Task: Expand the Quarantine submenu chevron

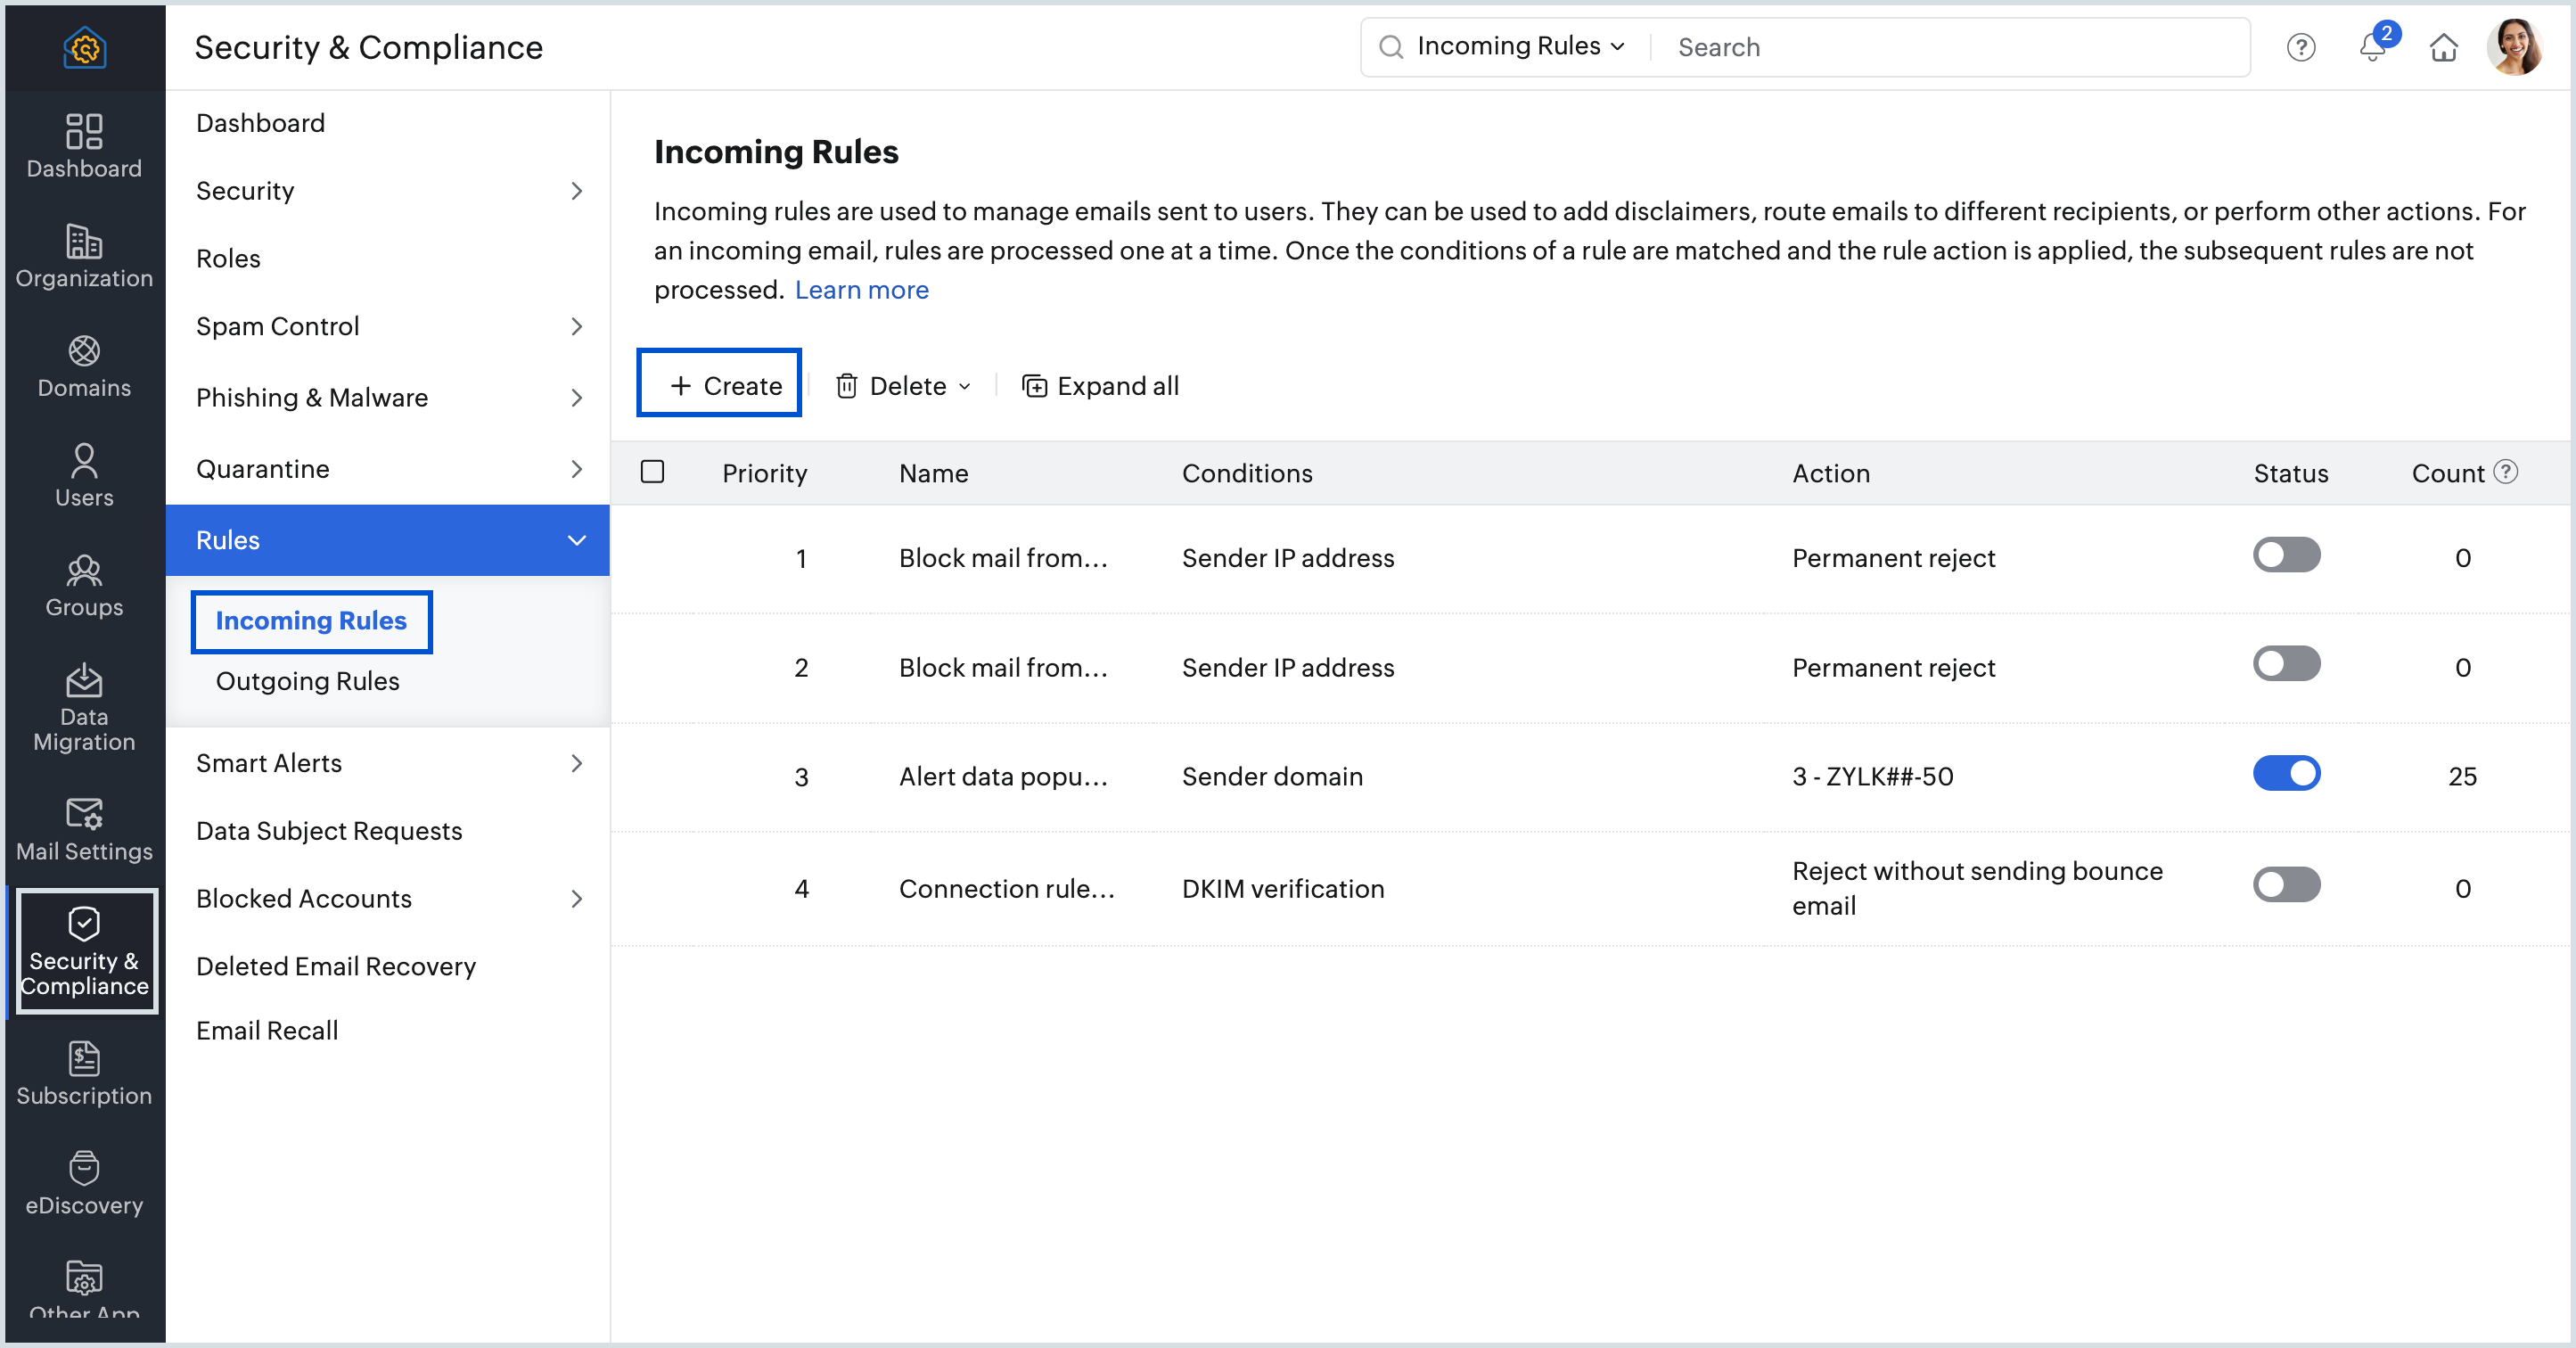Action: click(576, 469)
